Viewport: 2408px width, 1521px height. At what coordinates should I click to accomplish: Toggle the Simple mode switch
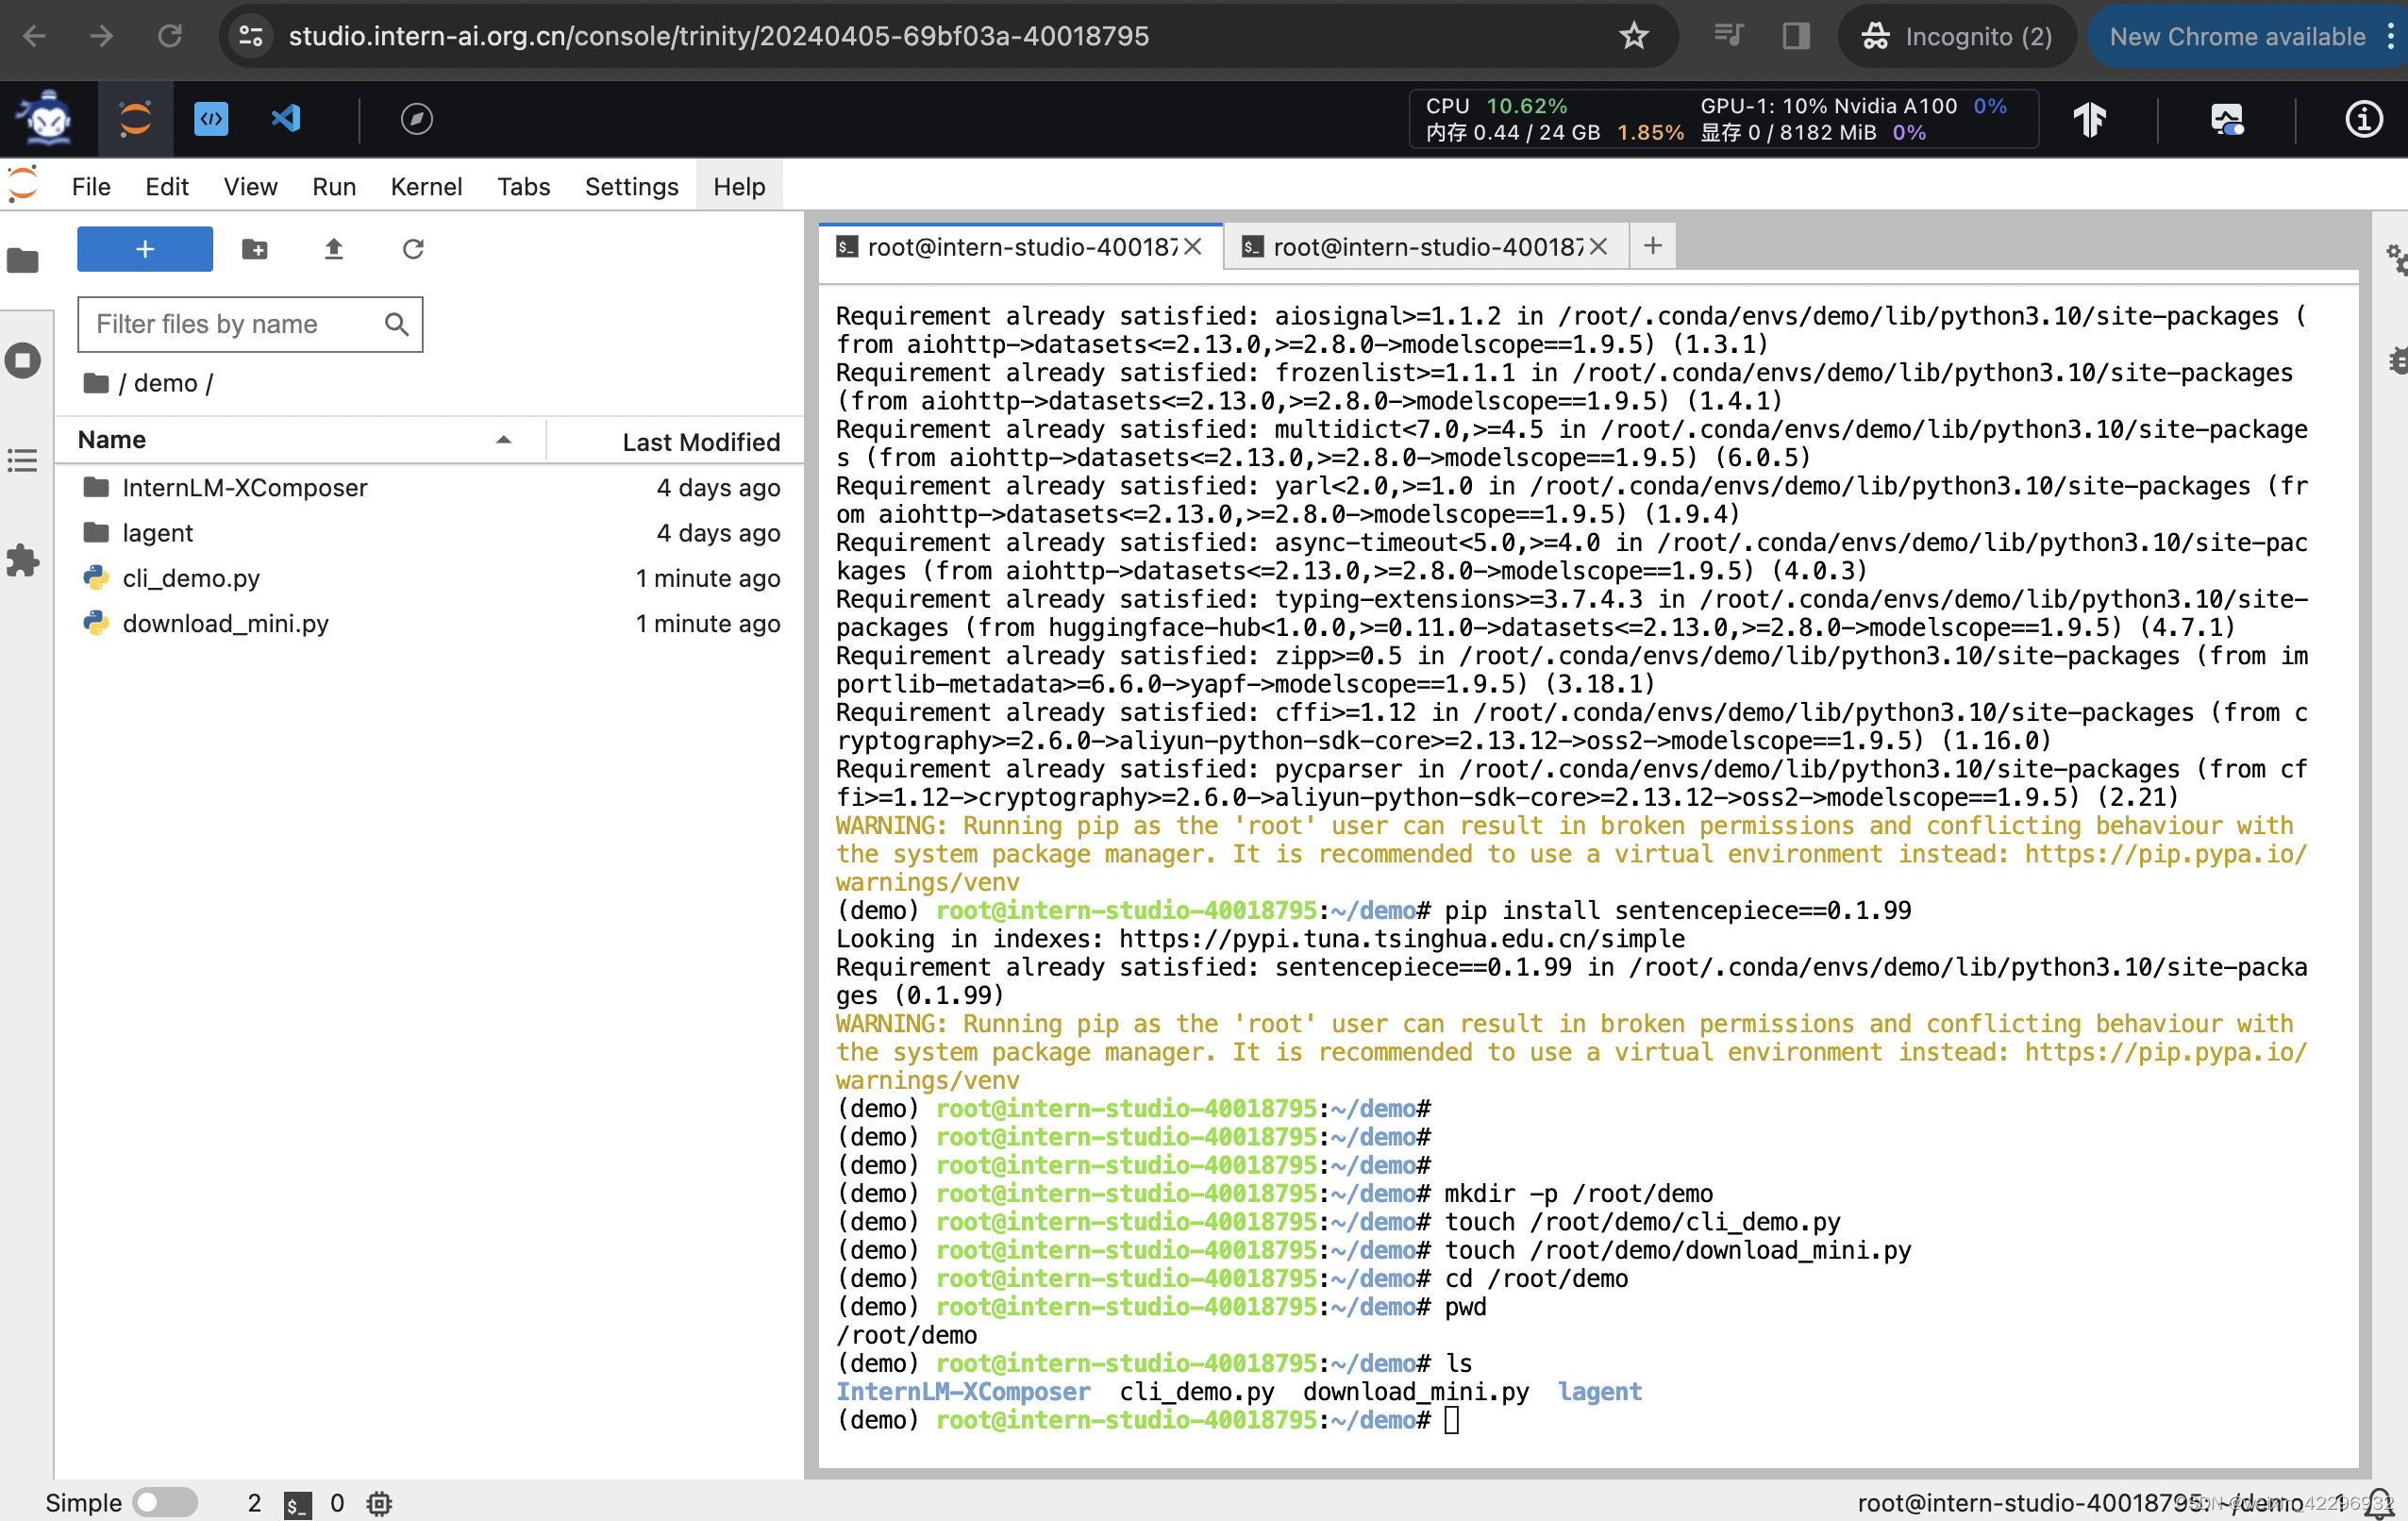(165, 1502)
